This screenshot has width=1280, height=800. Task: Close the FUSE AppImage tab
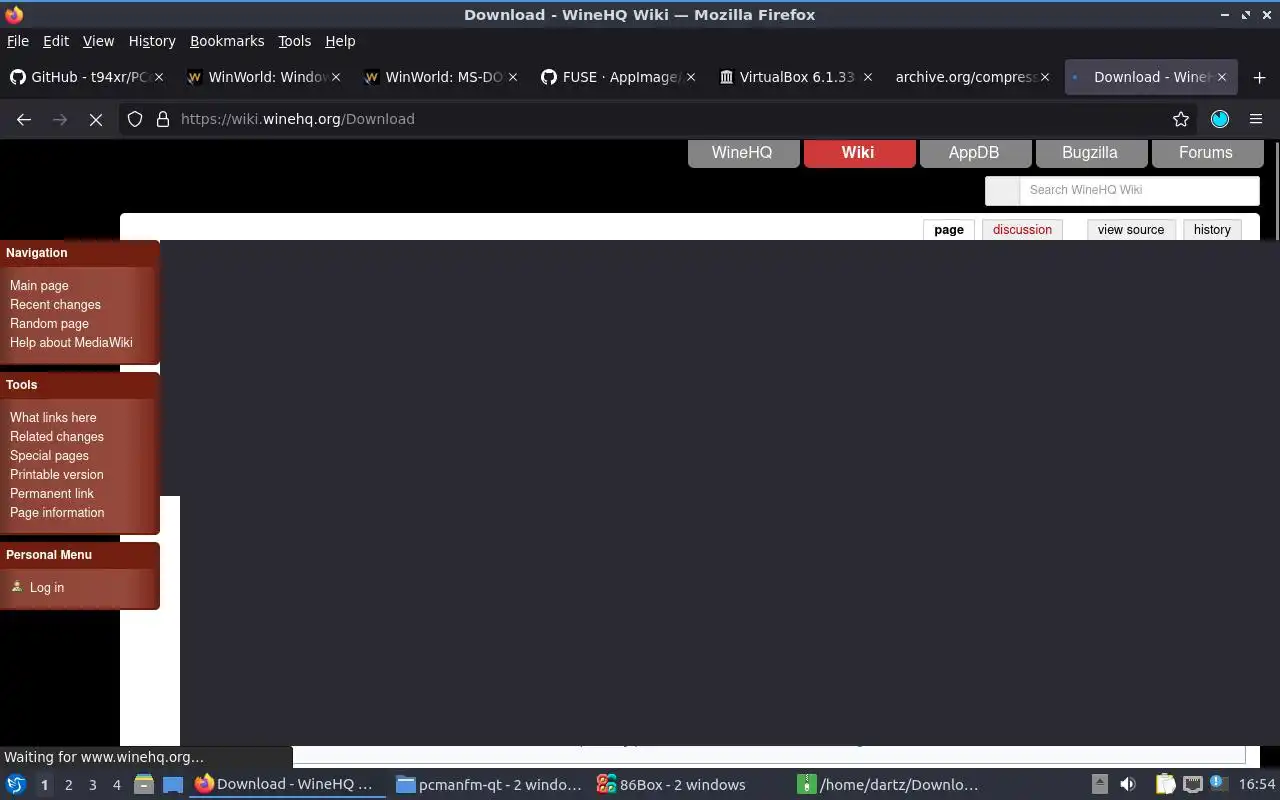(x=690, y=77)
